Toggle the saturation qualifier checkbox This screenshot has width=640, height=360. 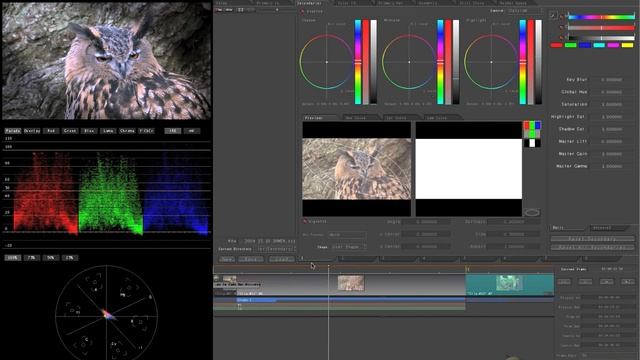pyautogui.click(x=562, y=28)
